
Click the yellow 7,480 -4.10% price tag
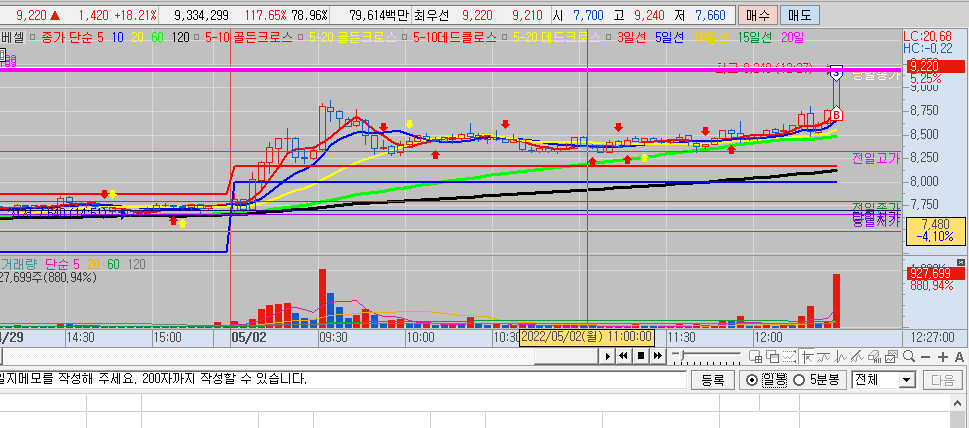pos(936,230)
